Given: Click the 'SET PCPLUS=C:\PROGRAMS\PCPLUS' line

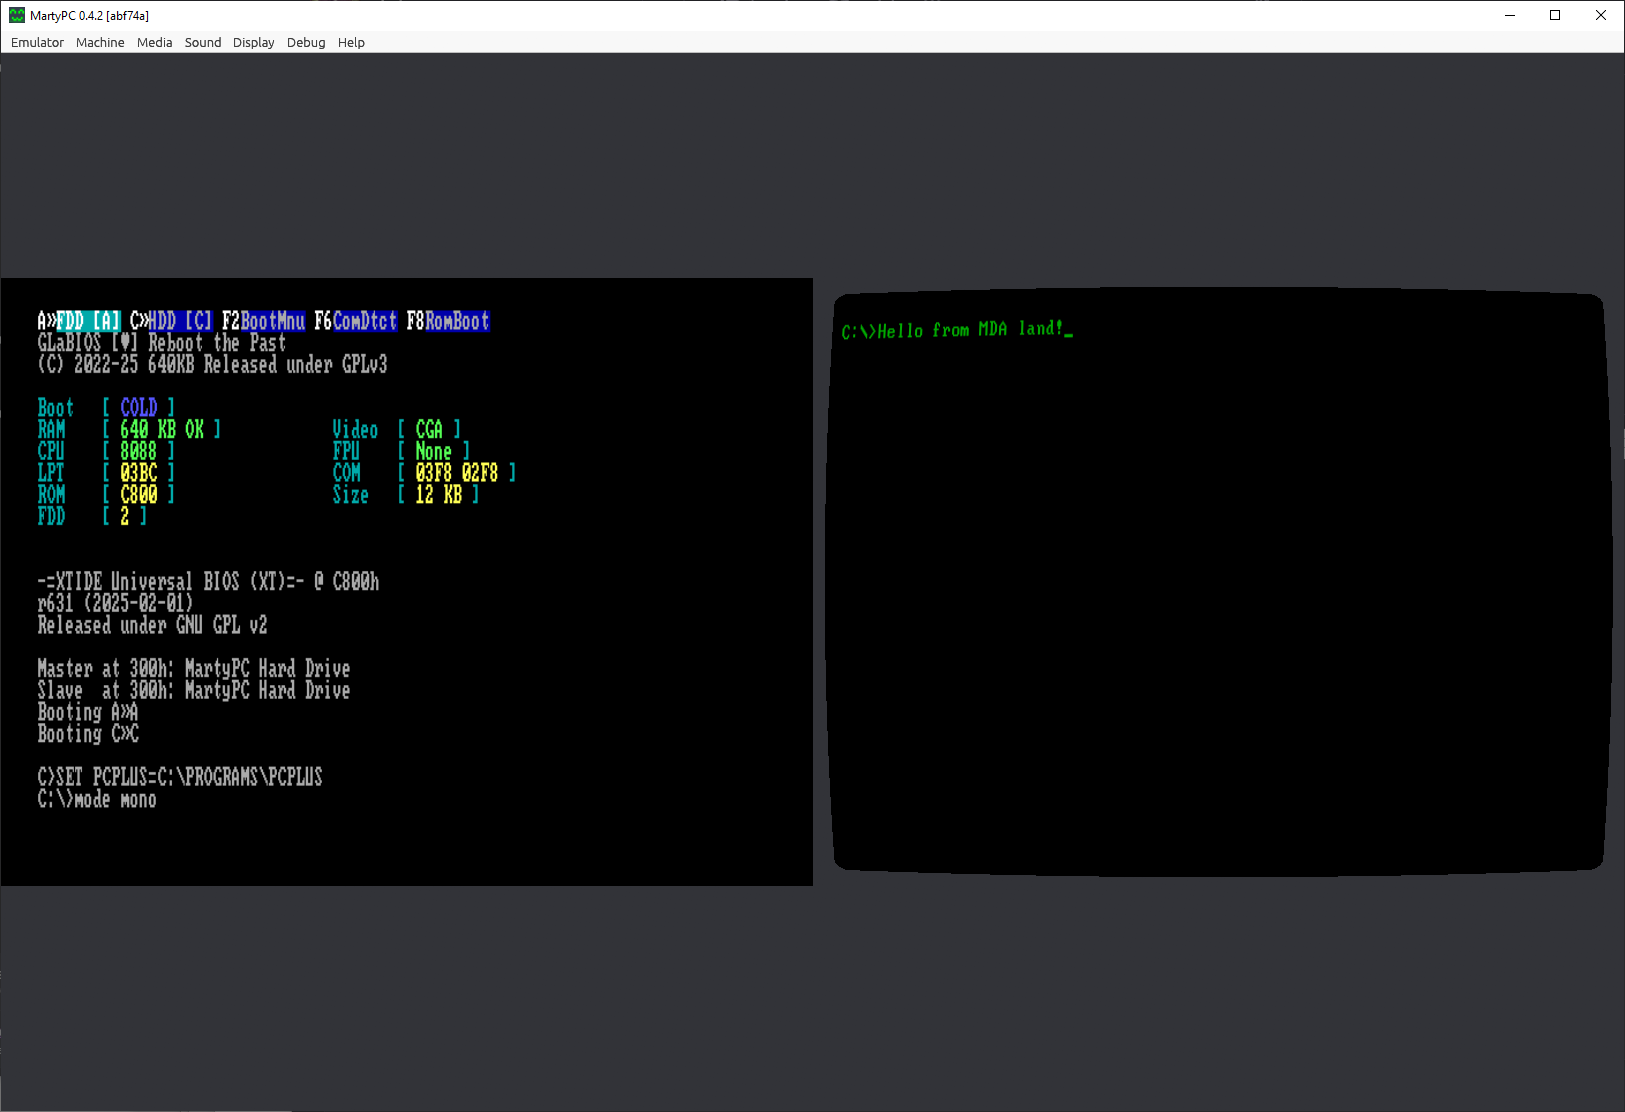Looking at the screenshot, I should click(180, 777).
